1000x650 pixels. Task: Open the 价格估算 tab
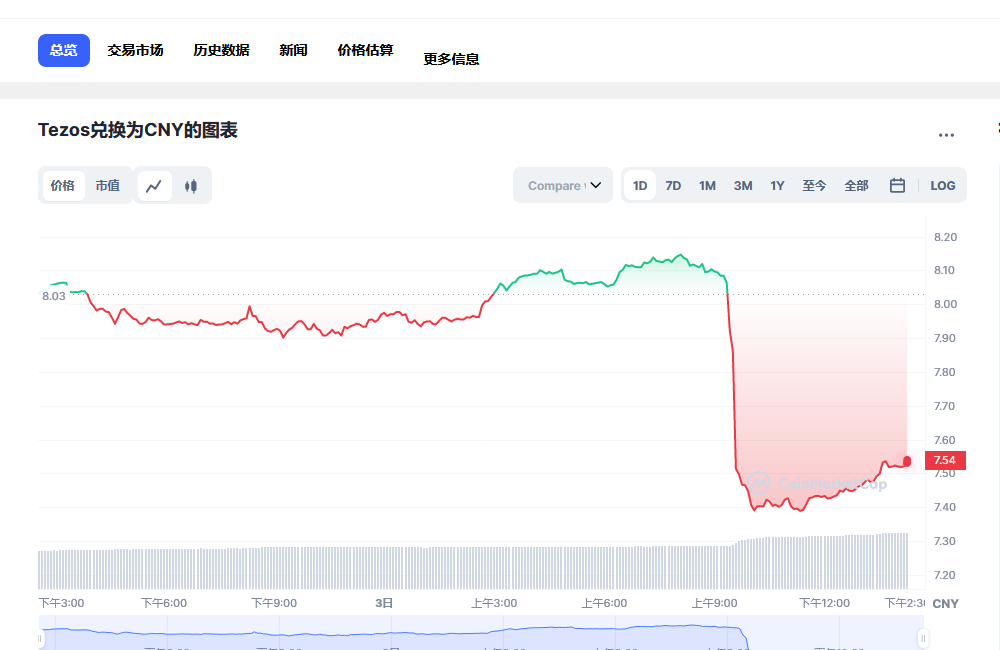pos(365,50)
